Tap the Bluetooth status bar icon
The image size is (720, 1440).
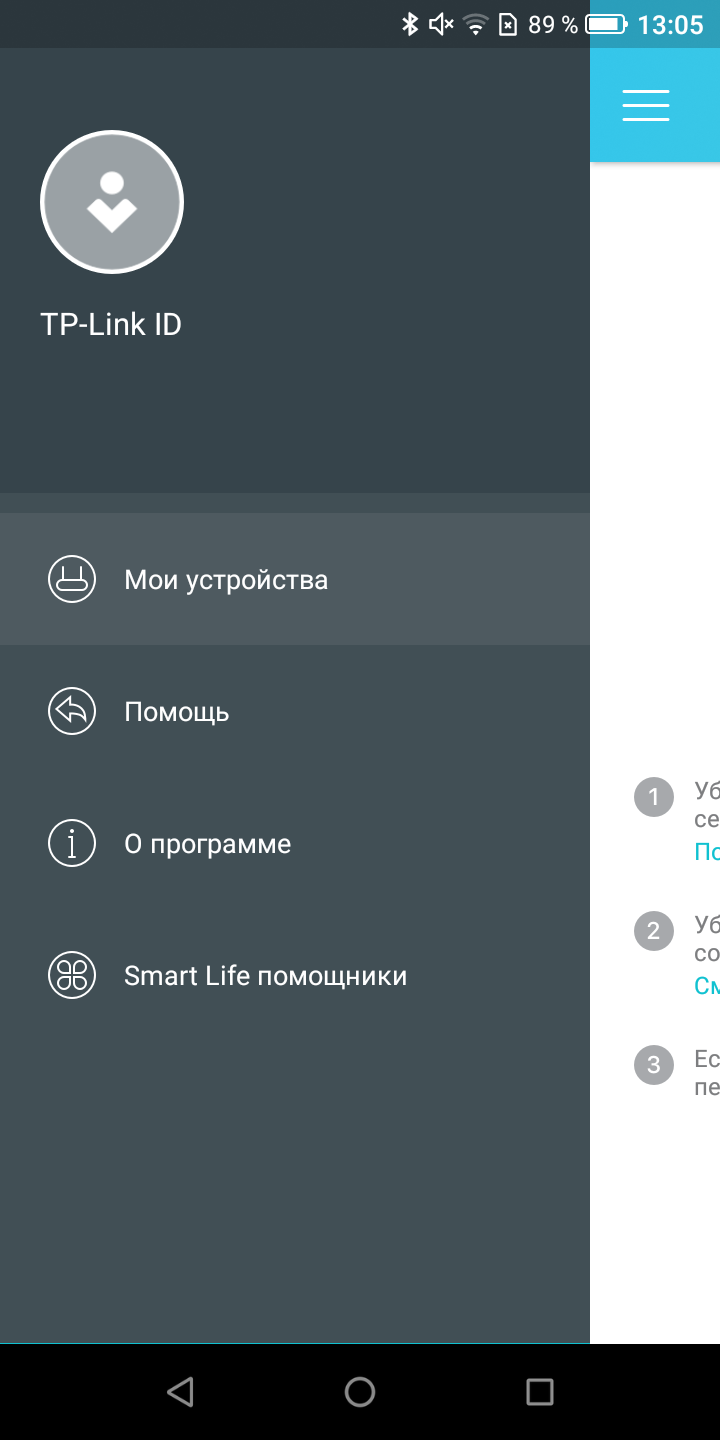coord(409,24)
